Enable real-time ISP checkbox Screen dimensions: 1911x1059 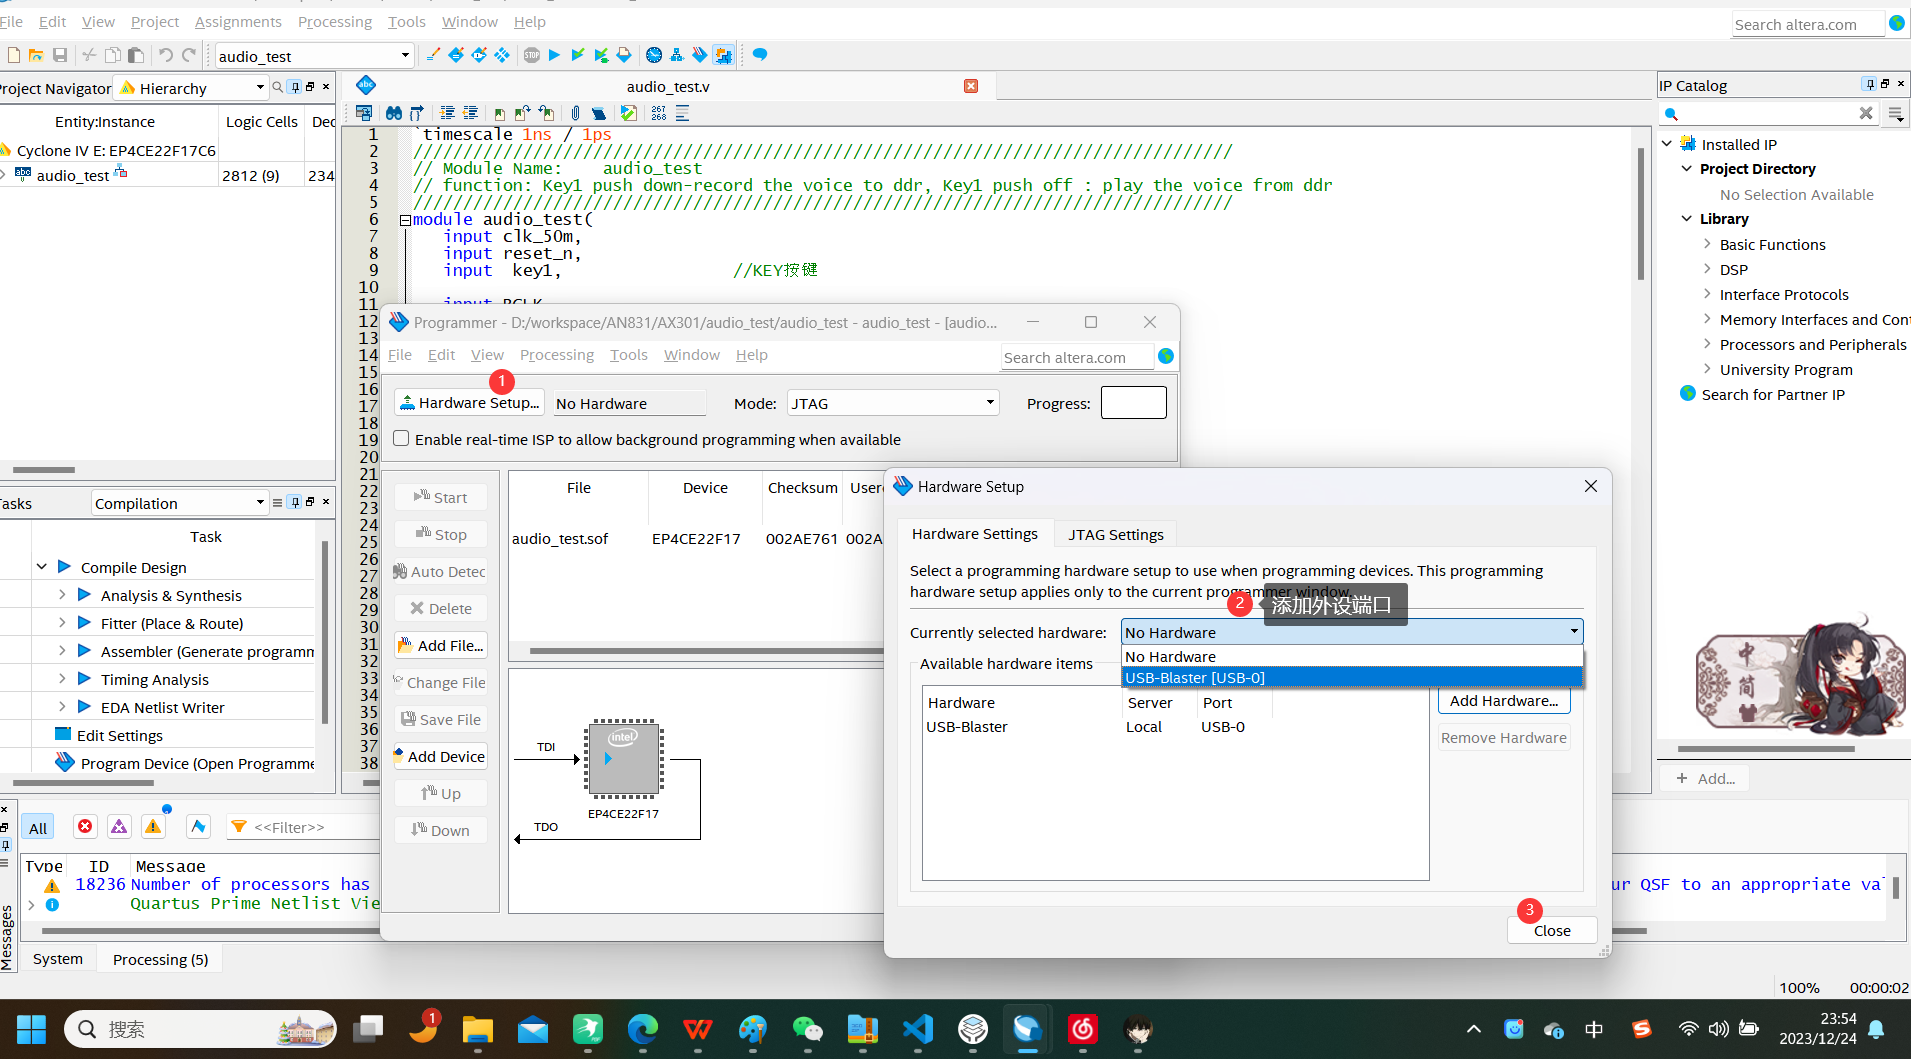[x=401, y=438]
